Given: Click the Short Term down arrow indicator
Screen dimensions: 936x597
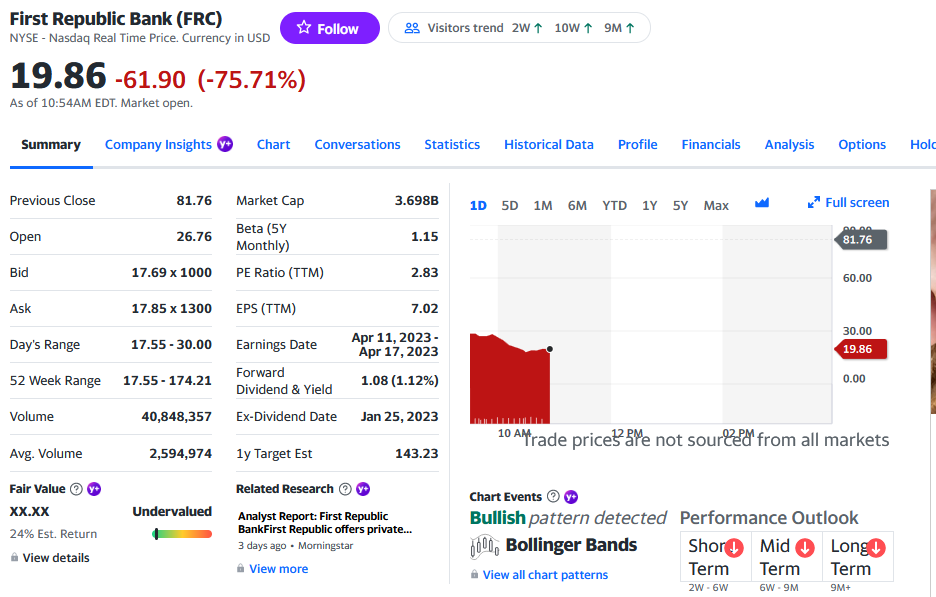Looking at the screenshot, I should (734, 547).
